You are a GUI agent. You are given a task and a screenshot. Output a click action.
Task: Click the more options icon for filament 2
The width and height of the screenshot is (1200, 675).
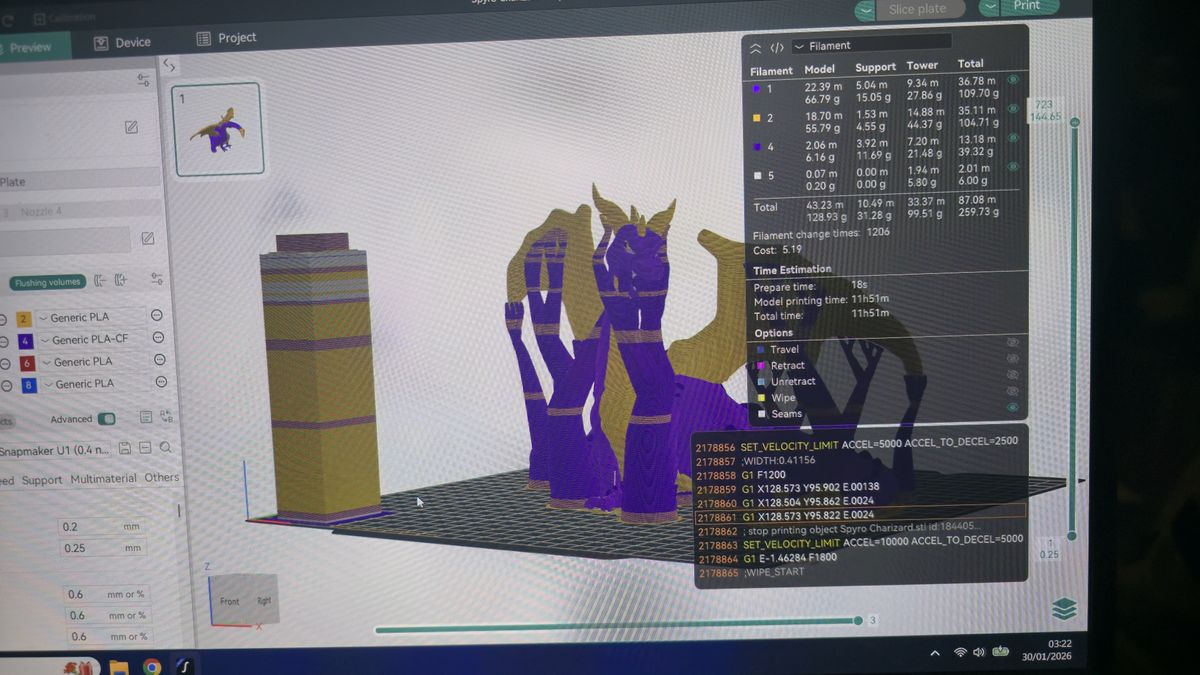pos(156,315)
